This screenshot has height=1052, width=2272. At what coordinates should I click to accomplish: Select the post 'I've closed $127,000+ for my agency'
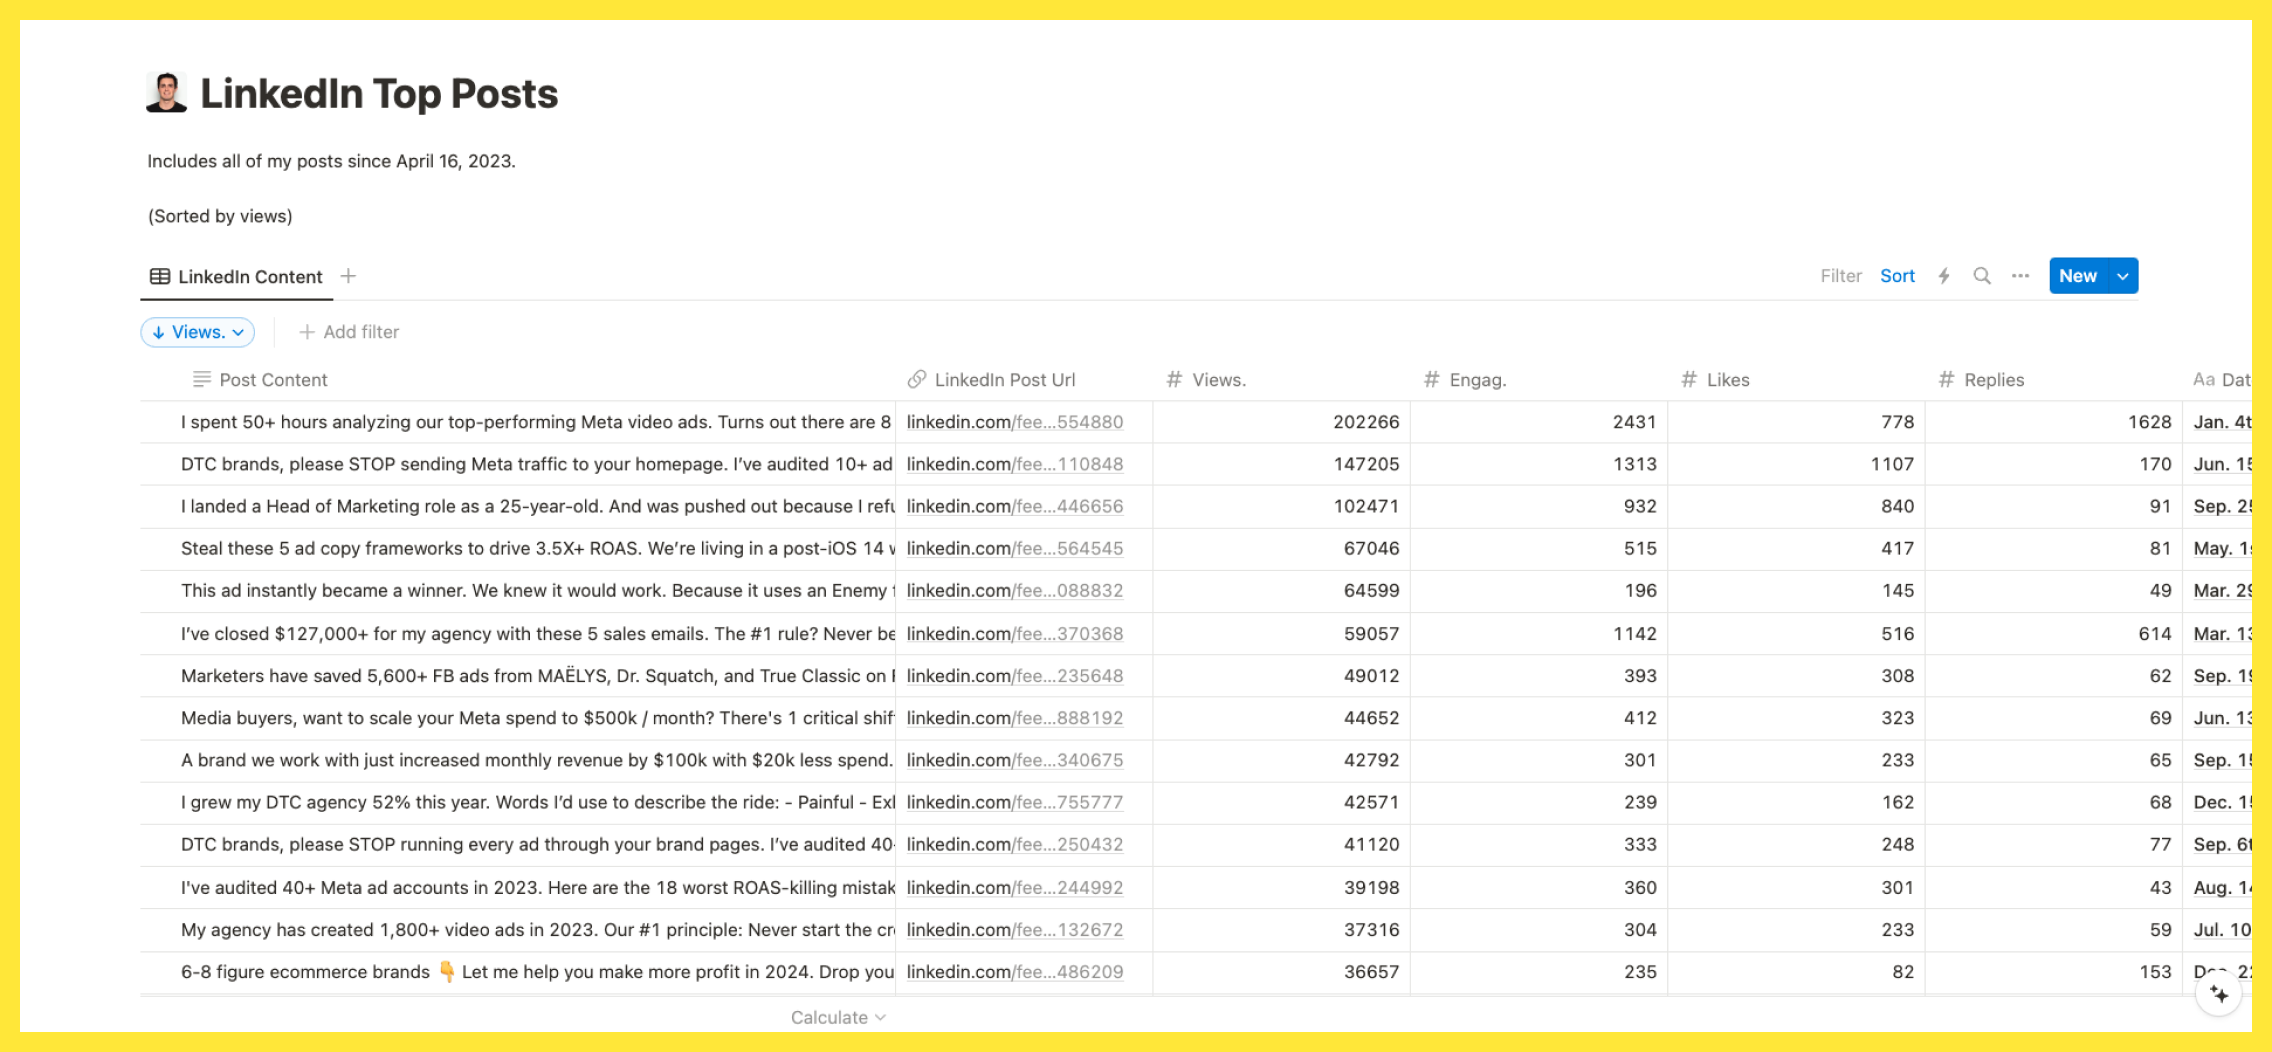click(536, 634)
